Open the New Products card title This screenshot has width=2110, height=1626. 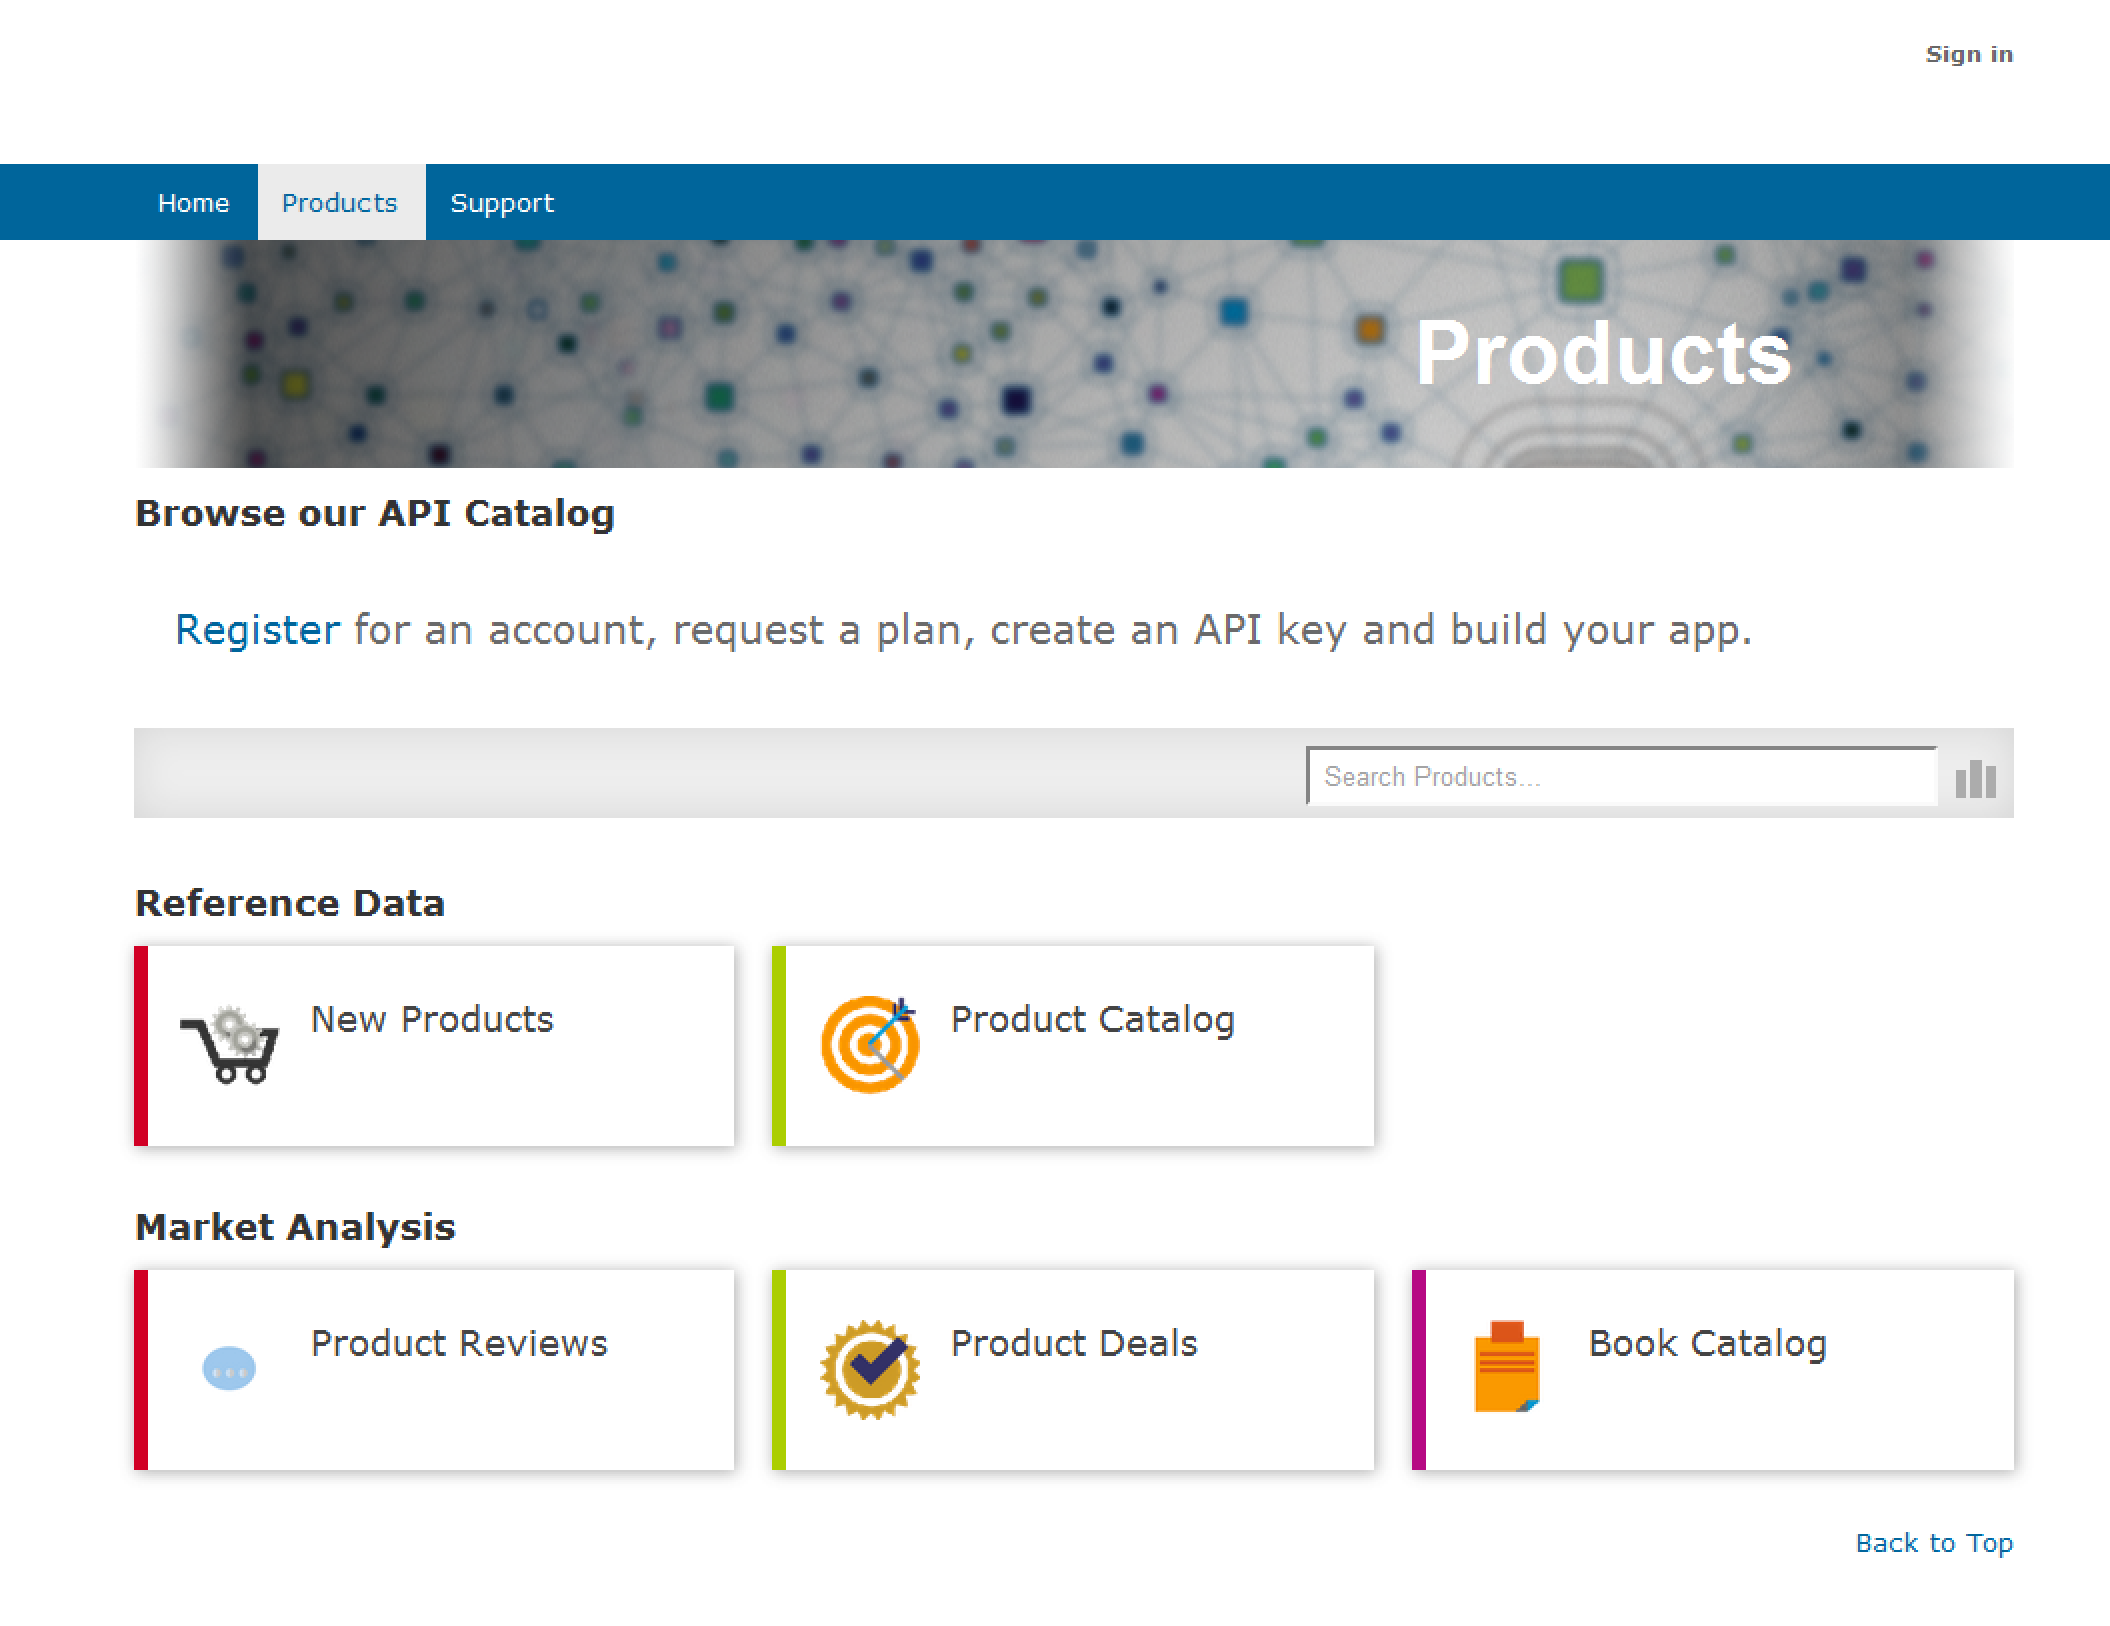tap(432, 1019)
